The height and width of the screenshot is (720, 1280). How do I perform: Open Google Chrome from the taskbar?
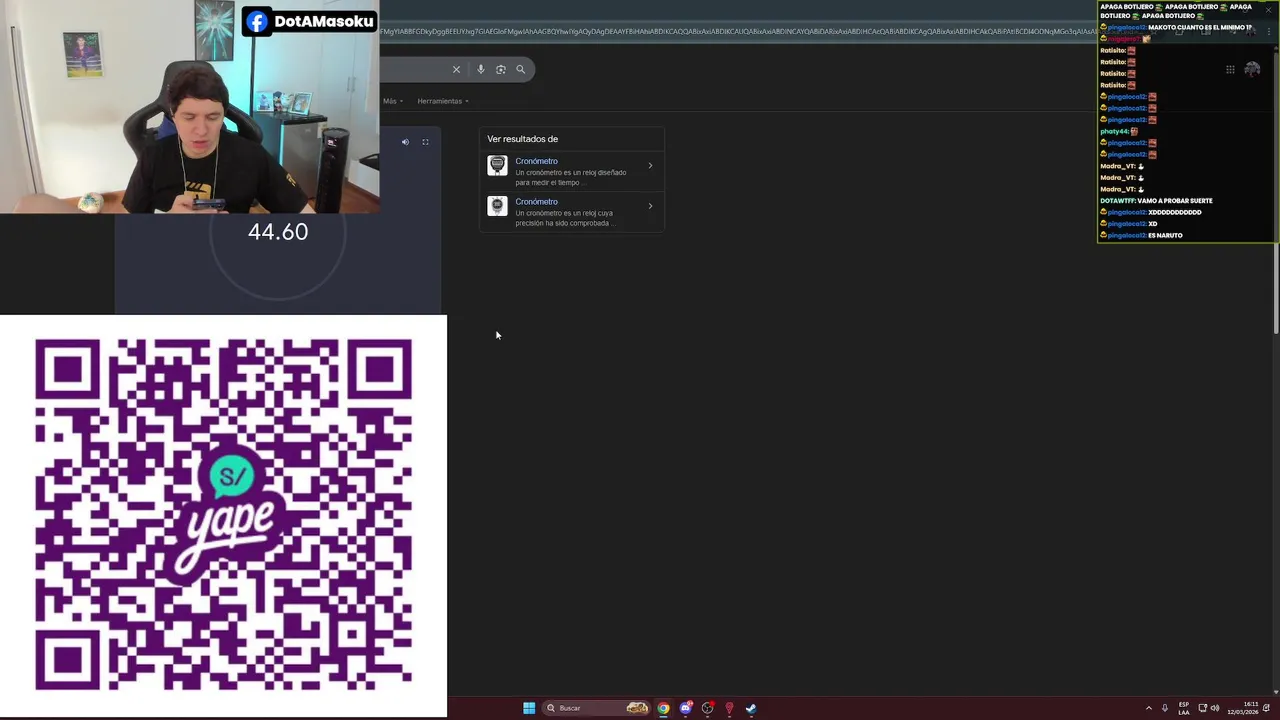(663, 708)
